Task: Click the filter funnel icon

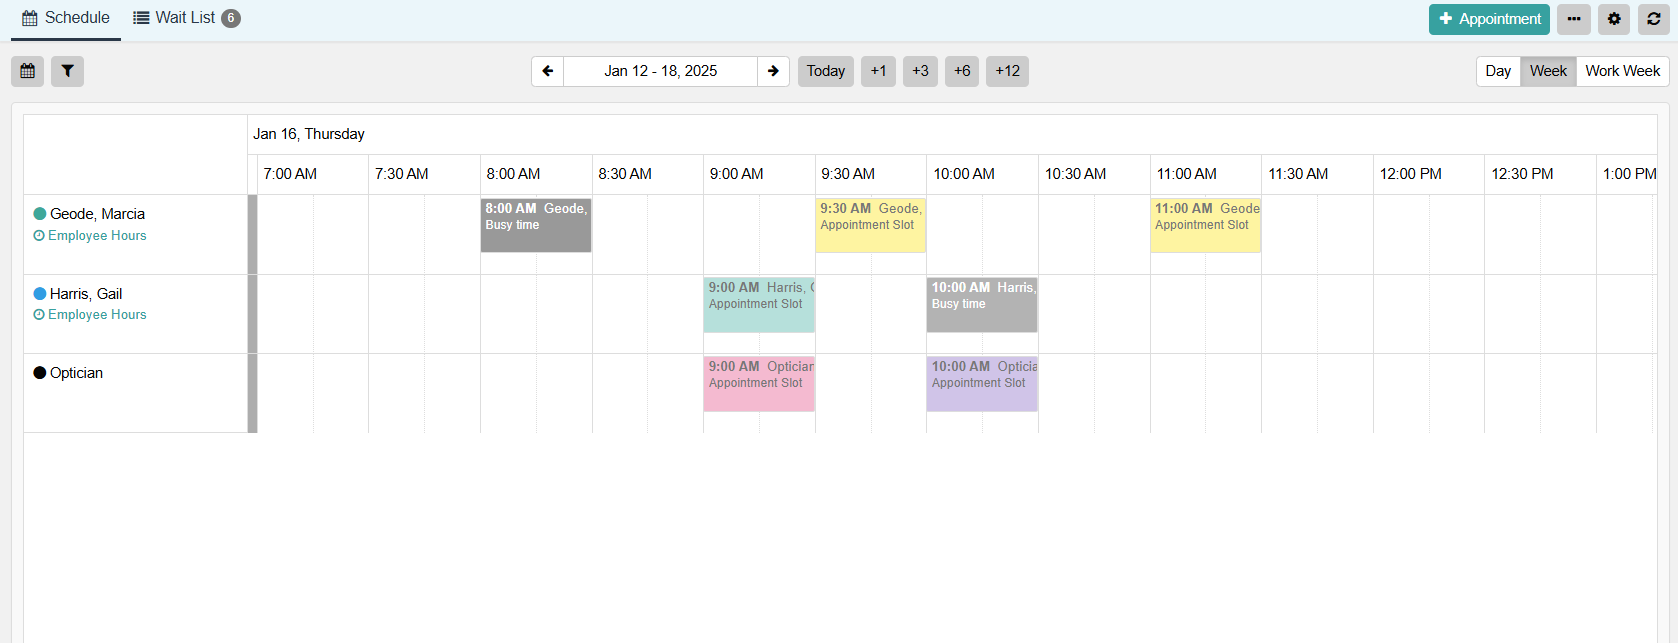Action: [67, 71]
